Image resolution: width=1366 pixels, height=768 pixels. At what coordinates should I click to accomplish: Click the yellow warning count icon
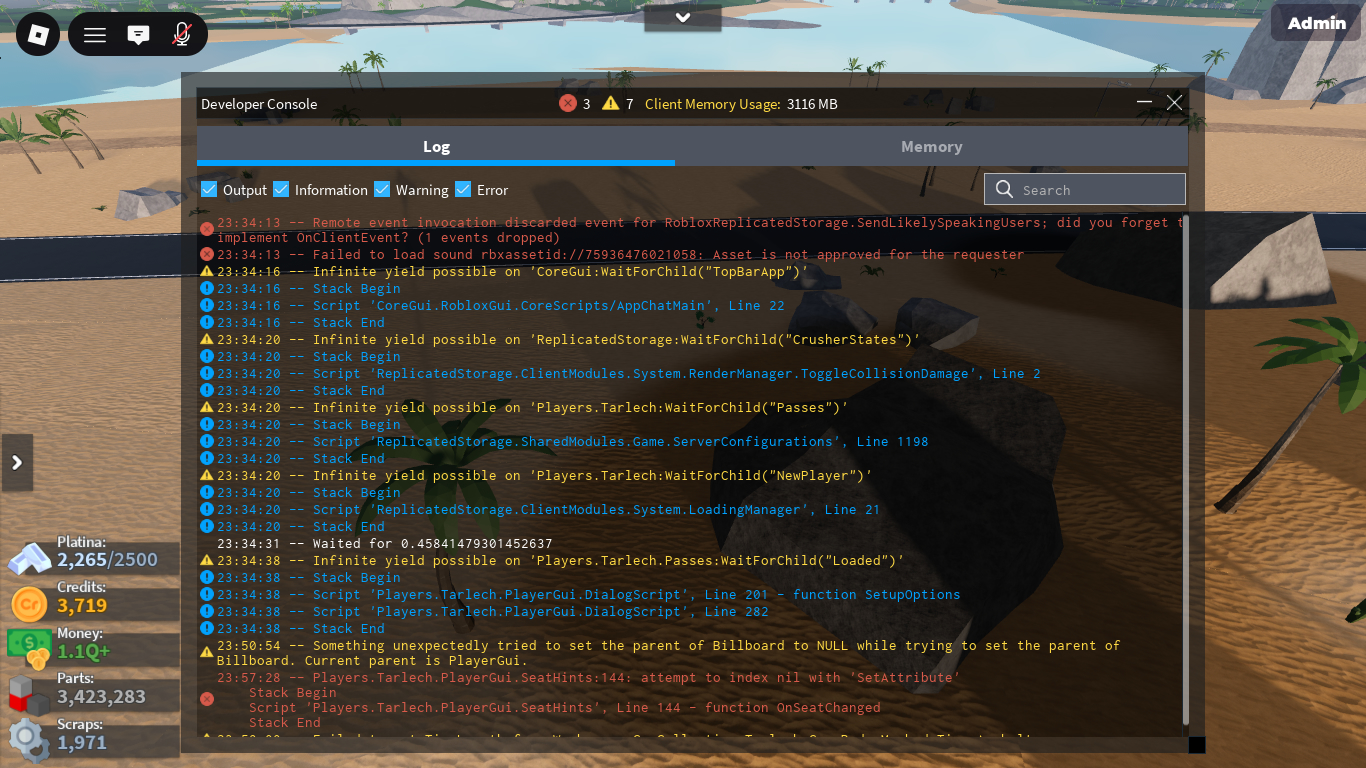click(611, 104)
